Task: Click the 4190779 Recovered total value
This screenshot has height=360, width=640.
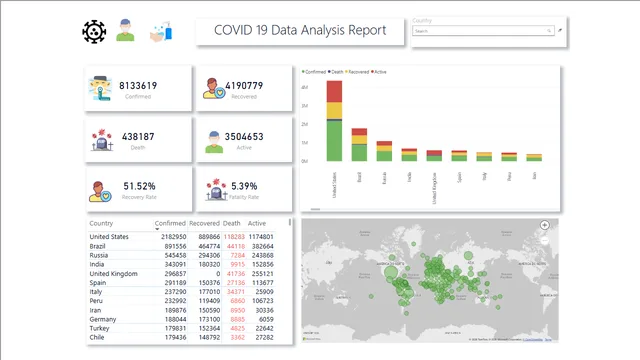Action: point(244,86)
